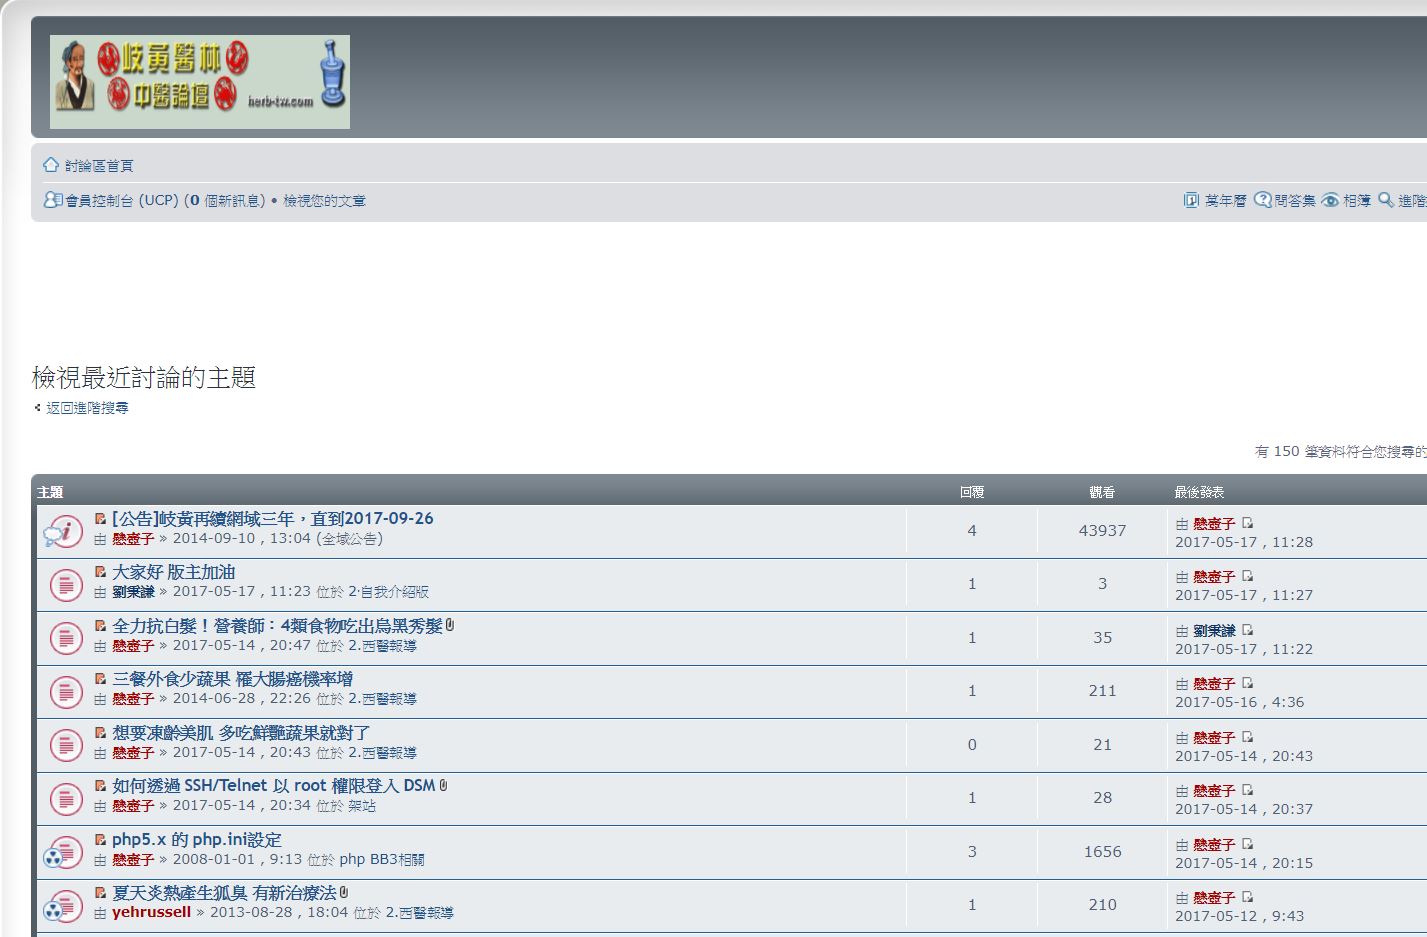Screen dimensions: 1427x937
Task: Open topic 三餐外食少蔬果 罹大腸癌機率增
Action: pyautogui.click(x=232, y=679)
